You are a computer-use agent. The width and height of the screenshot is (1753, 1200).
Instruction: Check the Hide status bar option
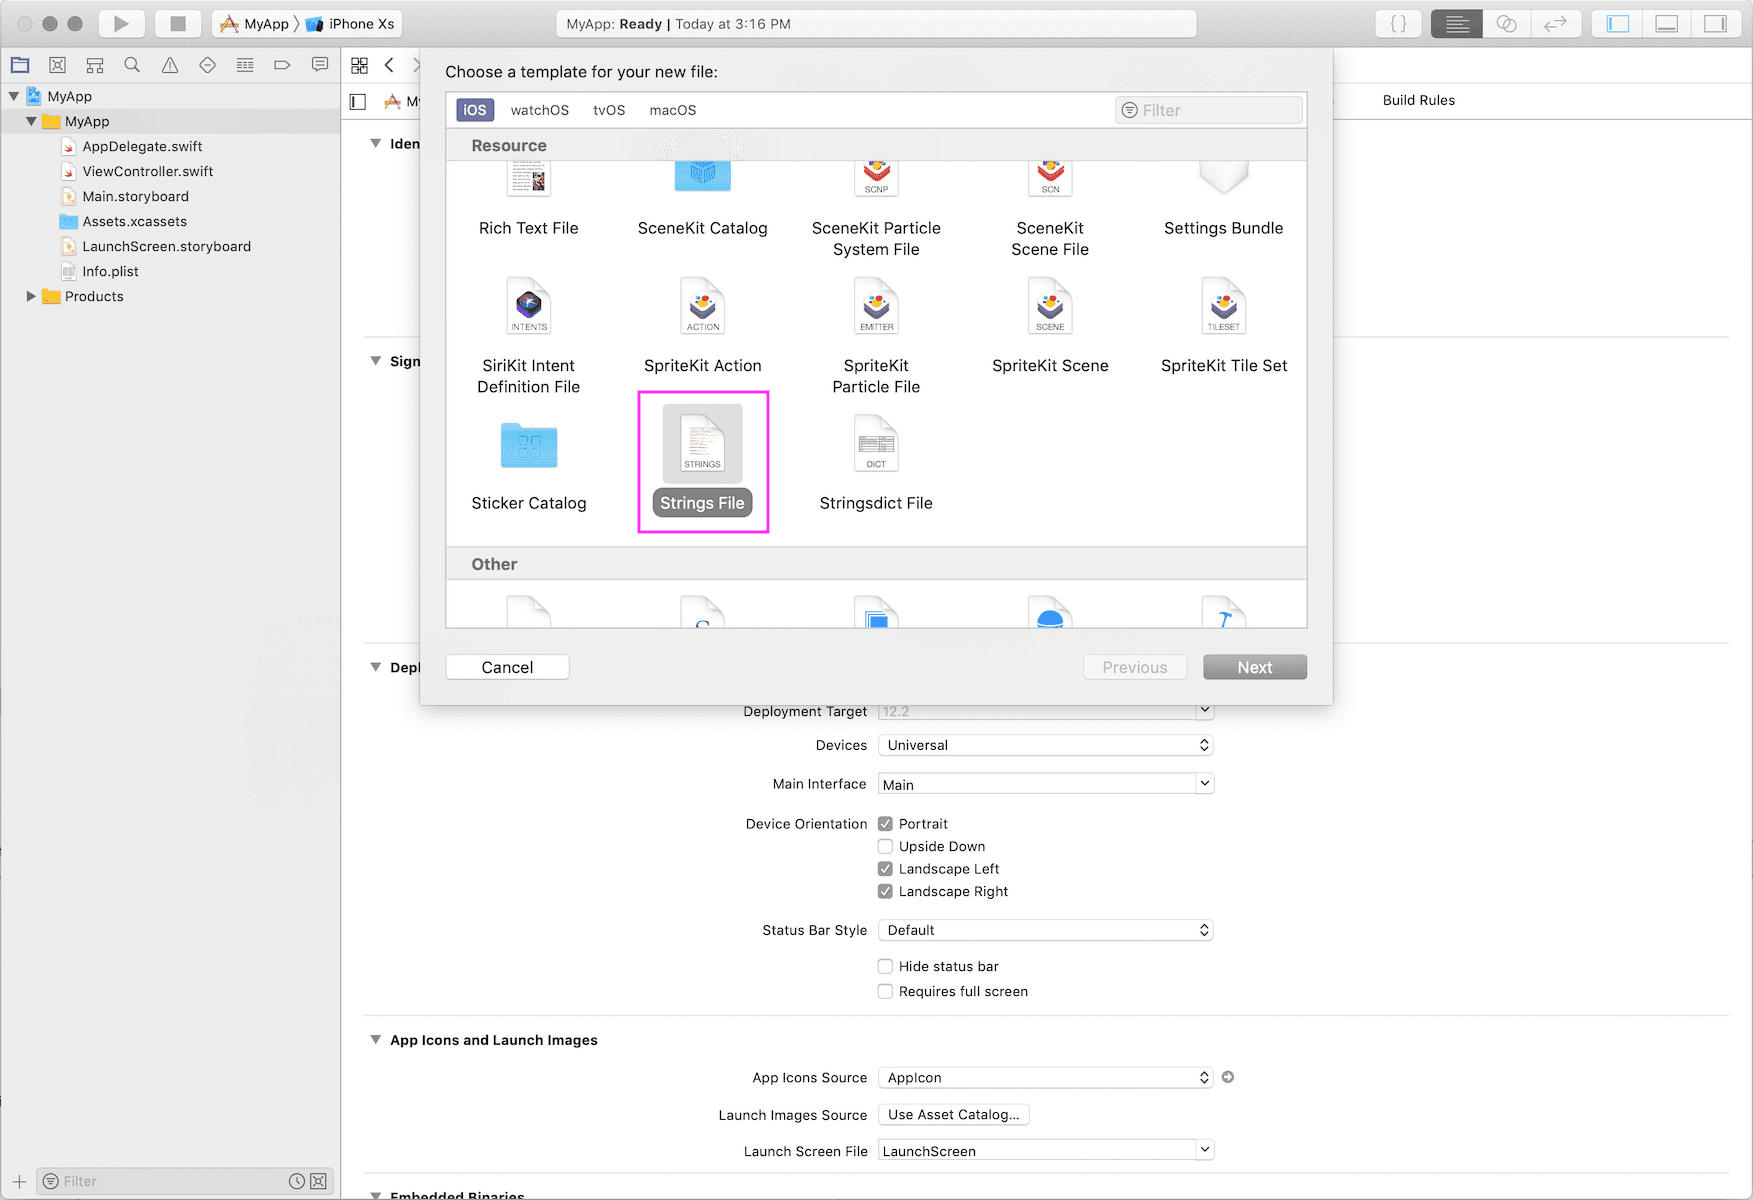coord(885,966)
